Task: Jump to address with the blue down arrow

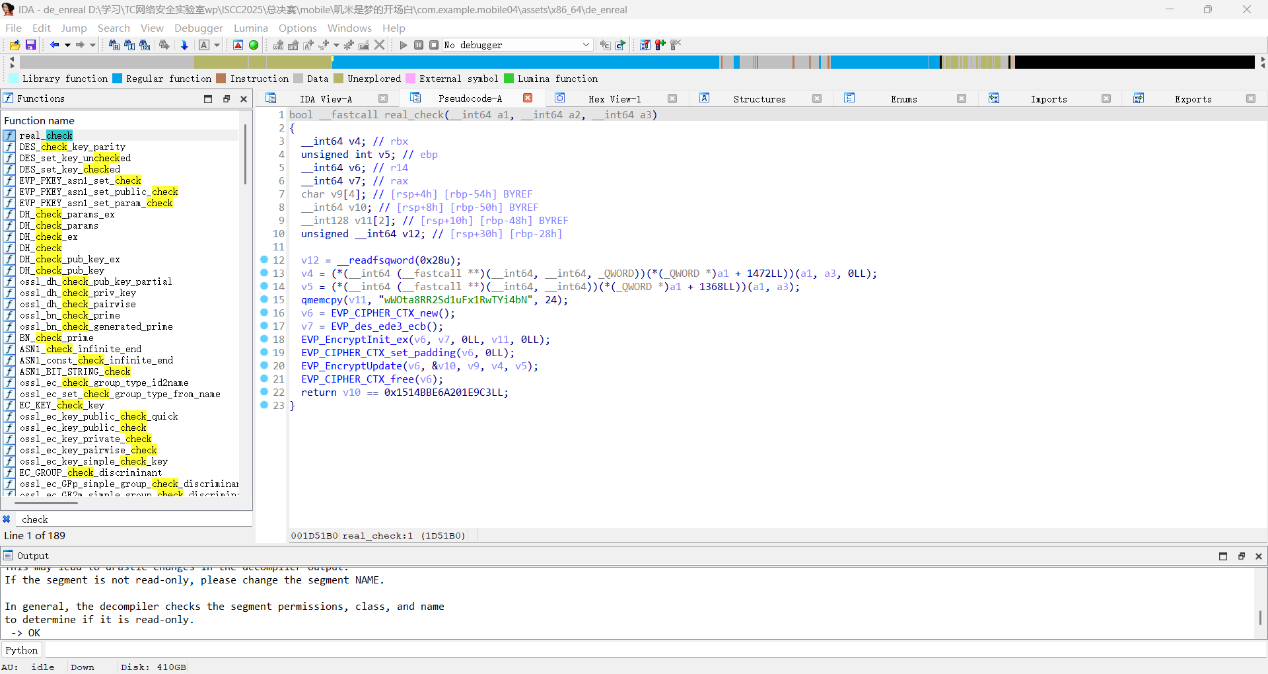Action: (x=184, y=45)
